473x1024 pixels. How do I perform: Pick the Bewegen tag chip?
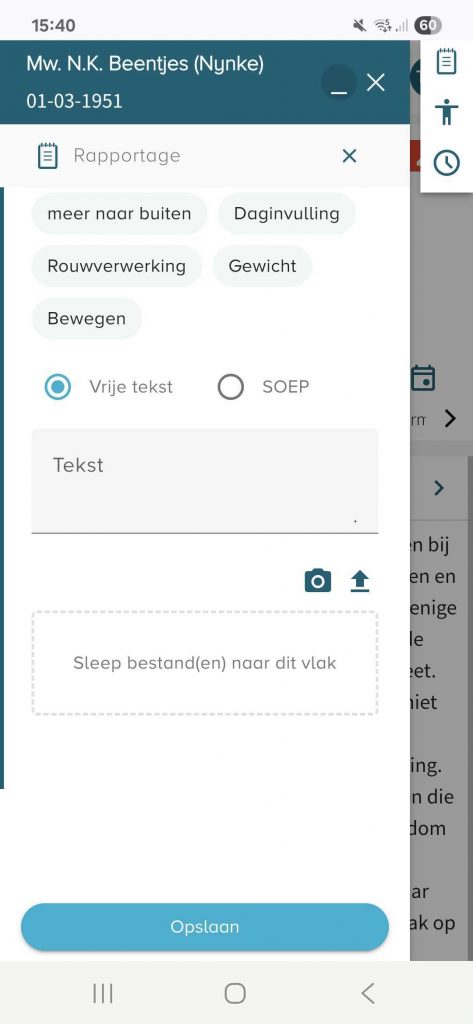pyautogui.click(x=87, y=319)
